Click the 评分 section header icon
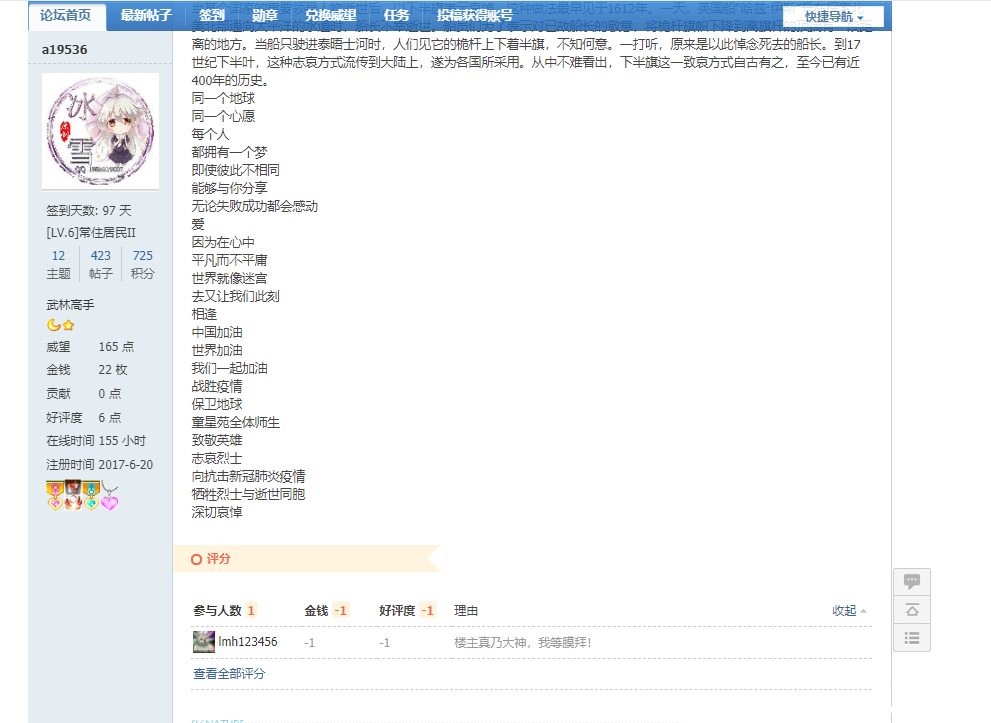This screenshot has height=723, width=991. click(196, 559)
